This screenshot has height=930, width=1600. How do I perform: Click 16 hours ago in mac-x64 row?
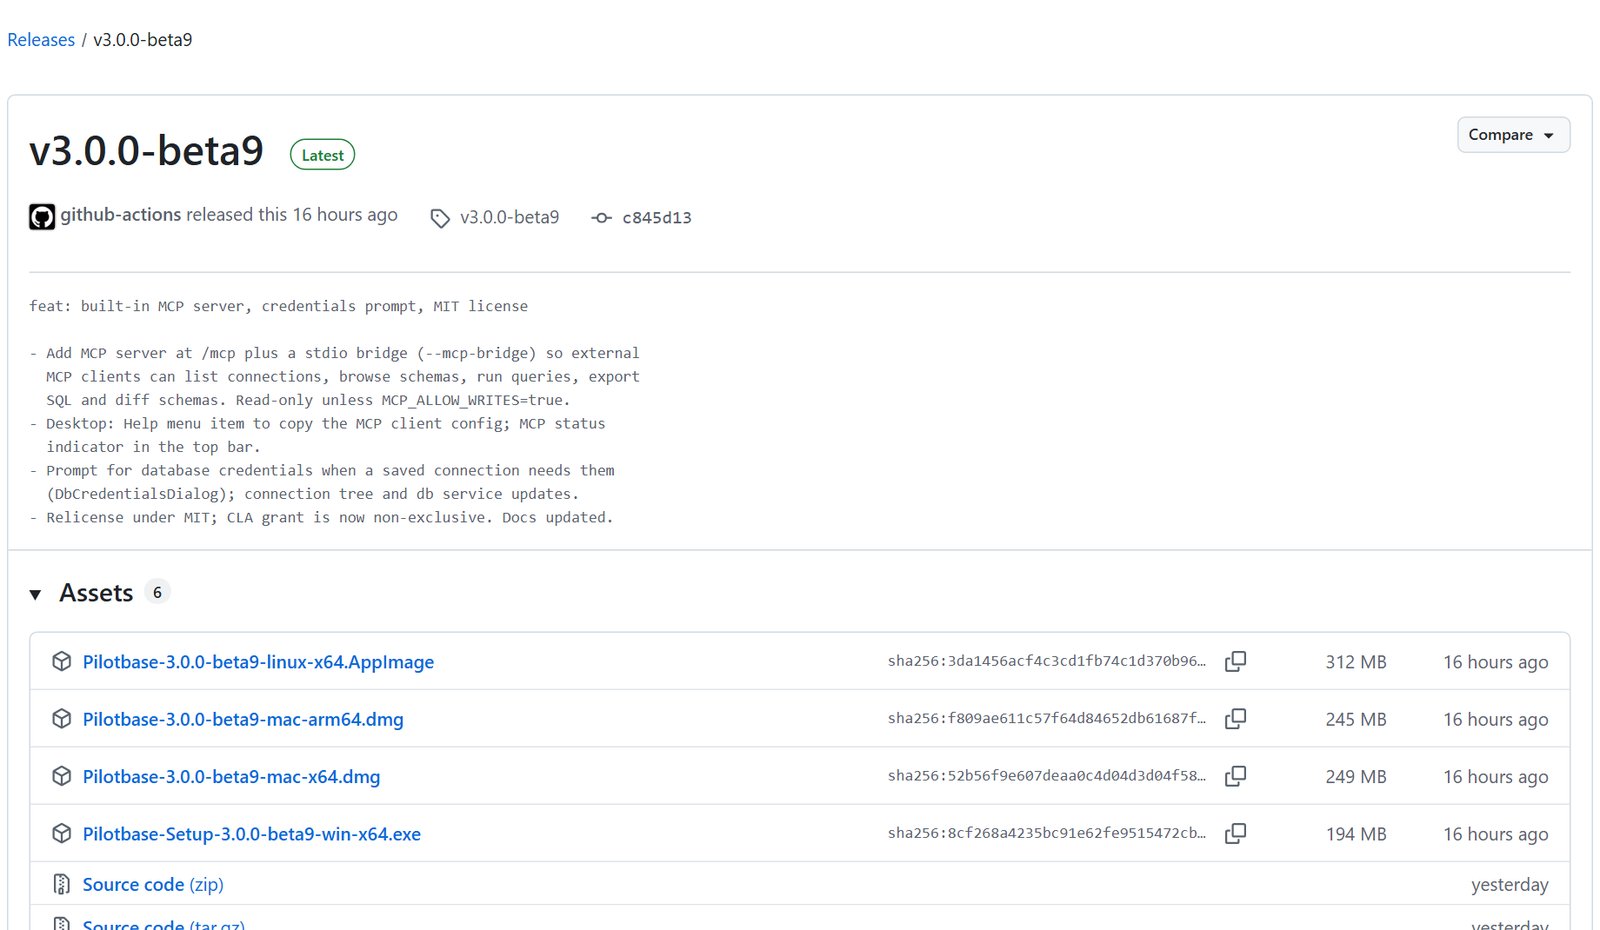(1496, 777)
